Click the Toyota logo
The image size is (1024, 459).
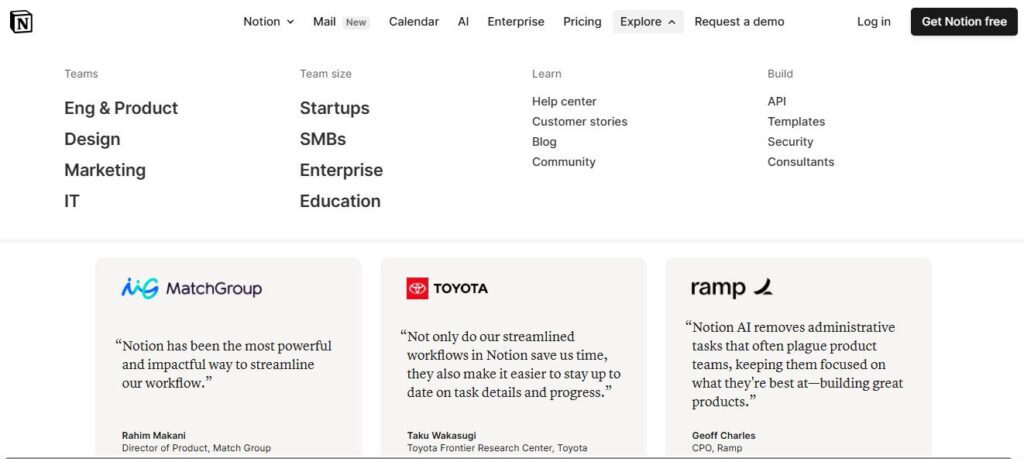[447, 288]
